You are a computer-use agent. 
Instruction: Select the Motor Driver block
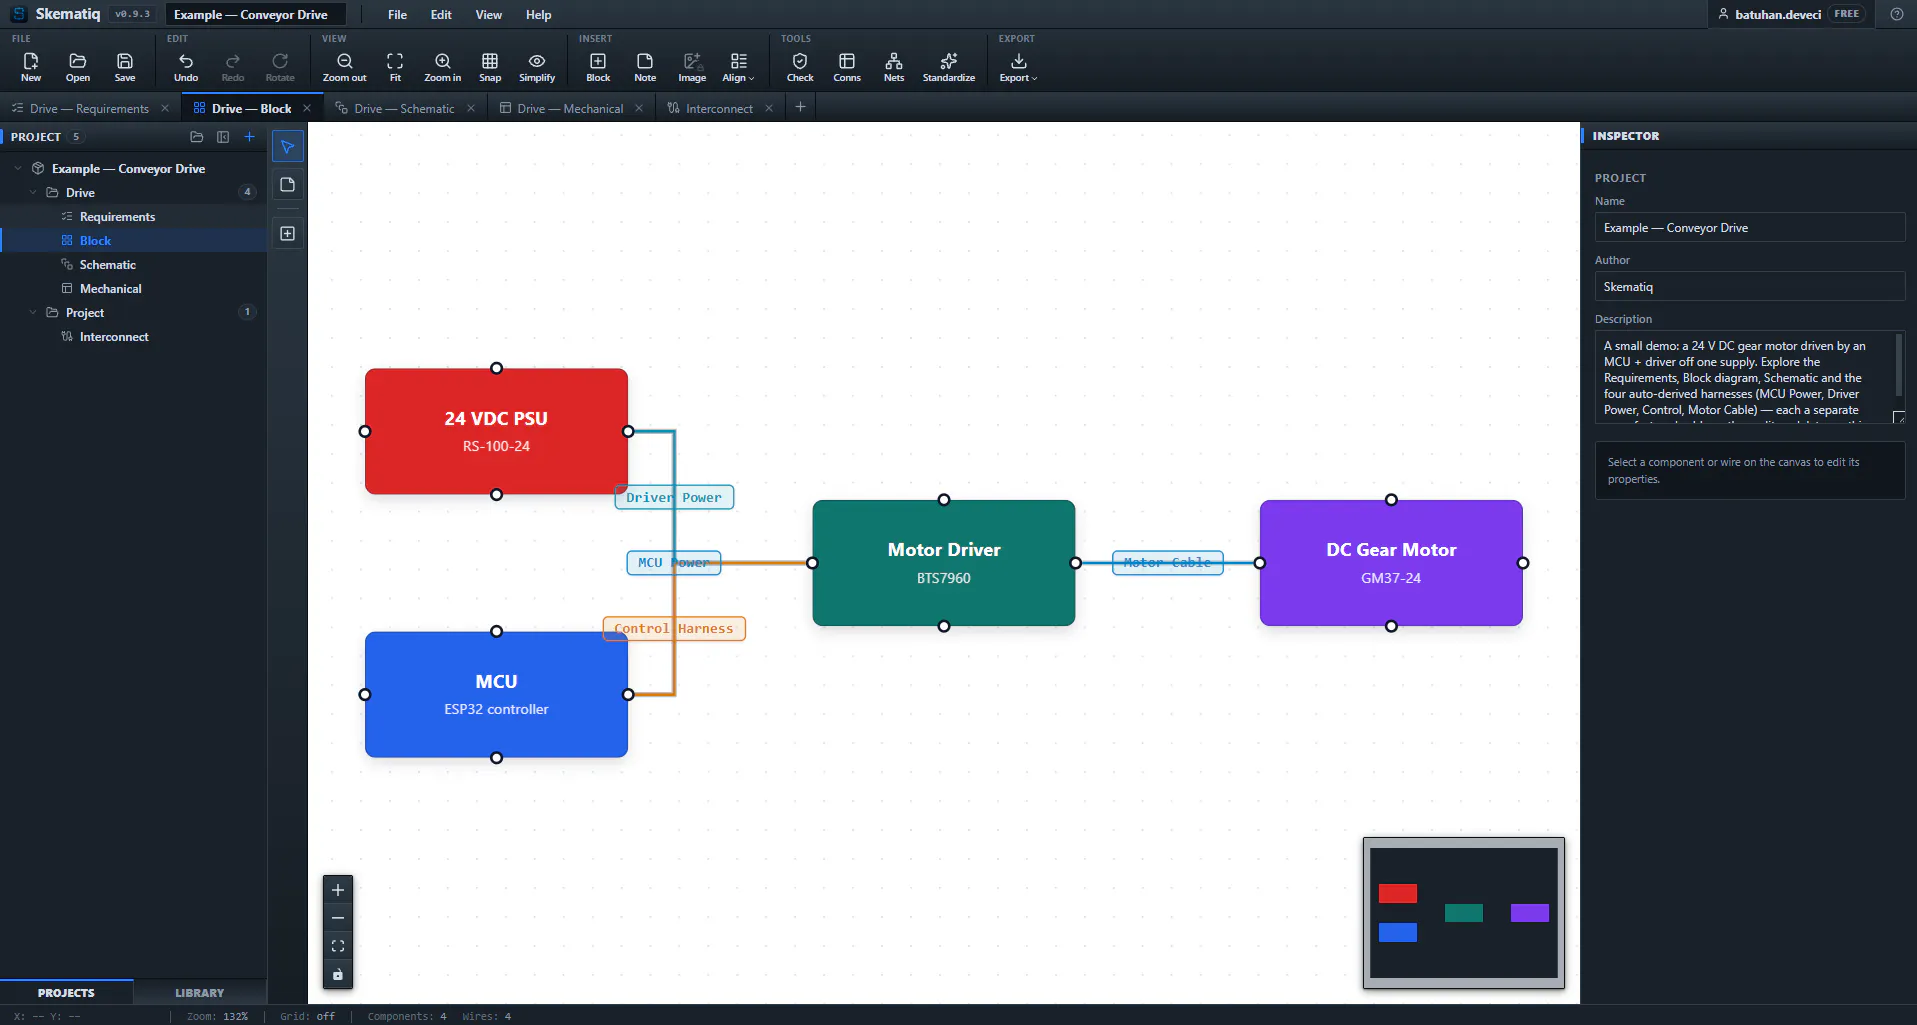(943, 563)
